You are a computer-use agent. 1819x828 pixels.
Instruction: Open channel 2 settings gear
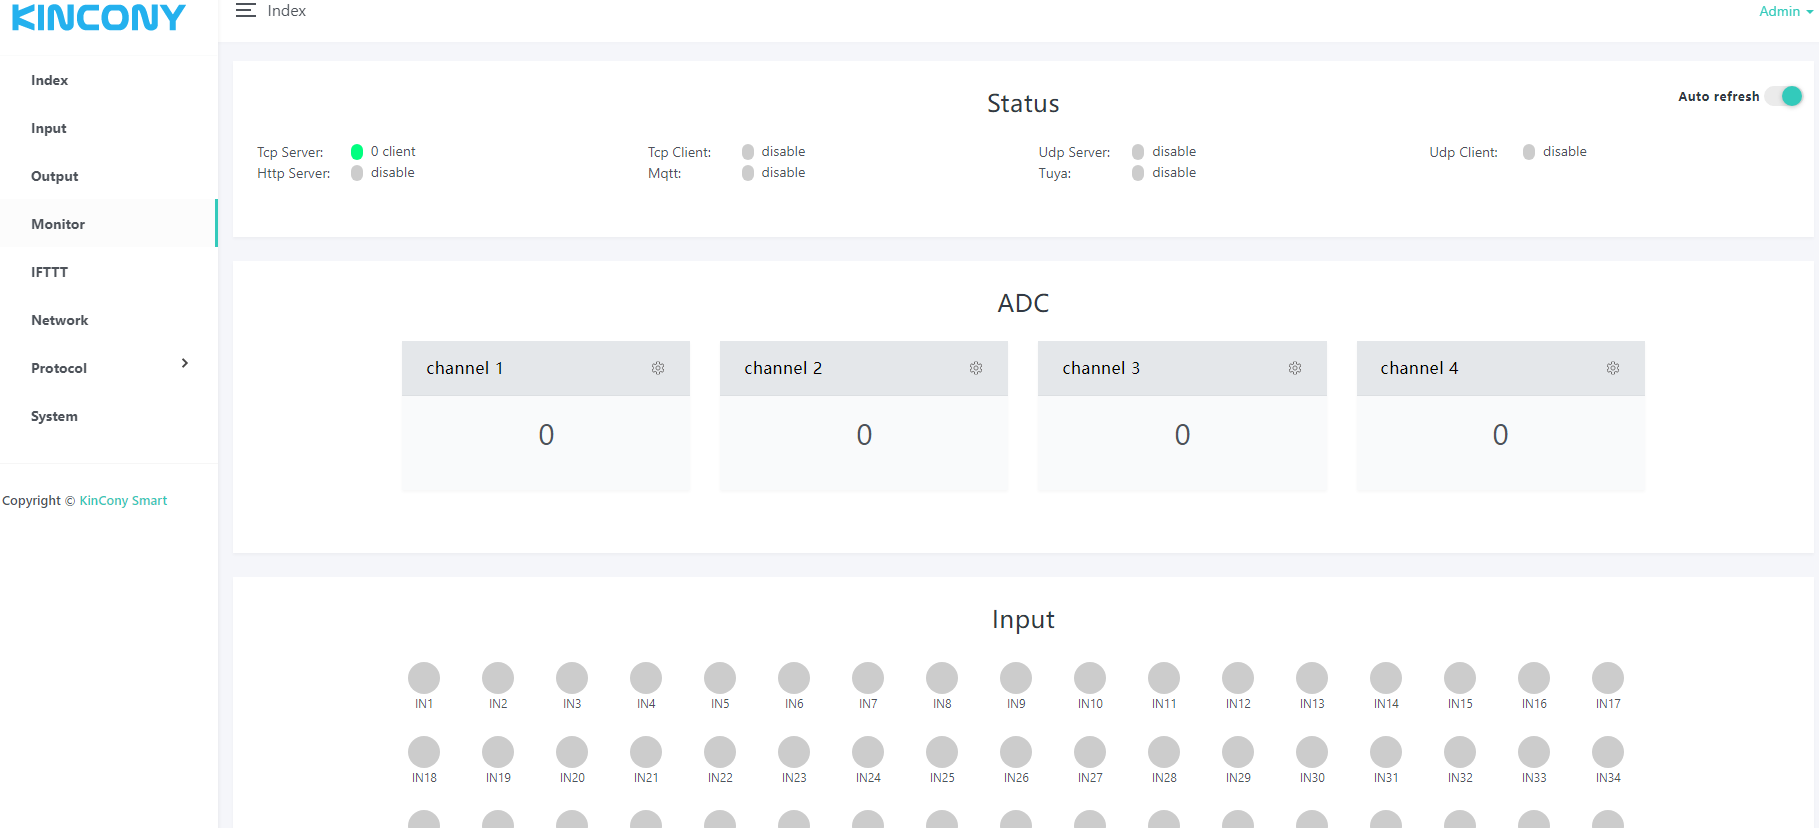click(976, 368)
